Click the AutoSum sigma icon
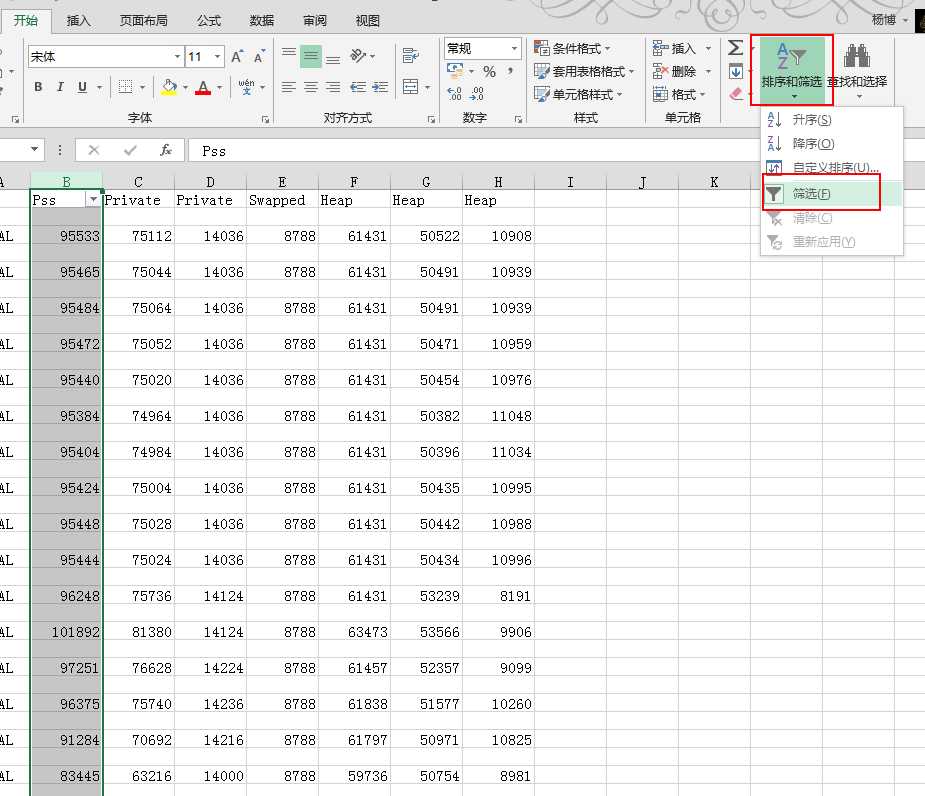 (x=735, y=48)
